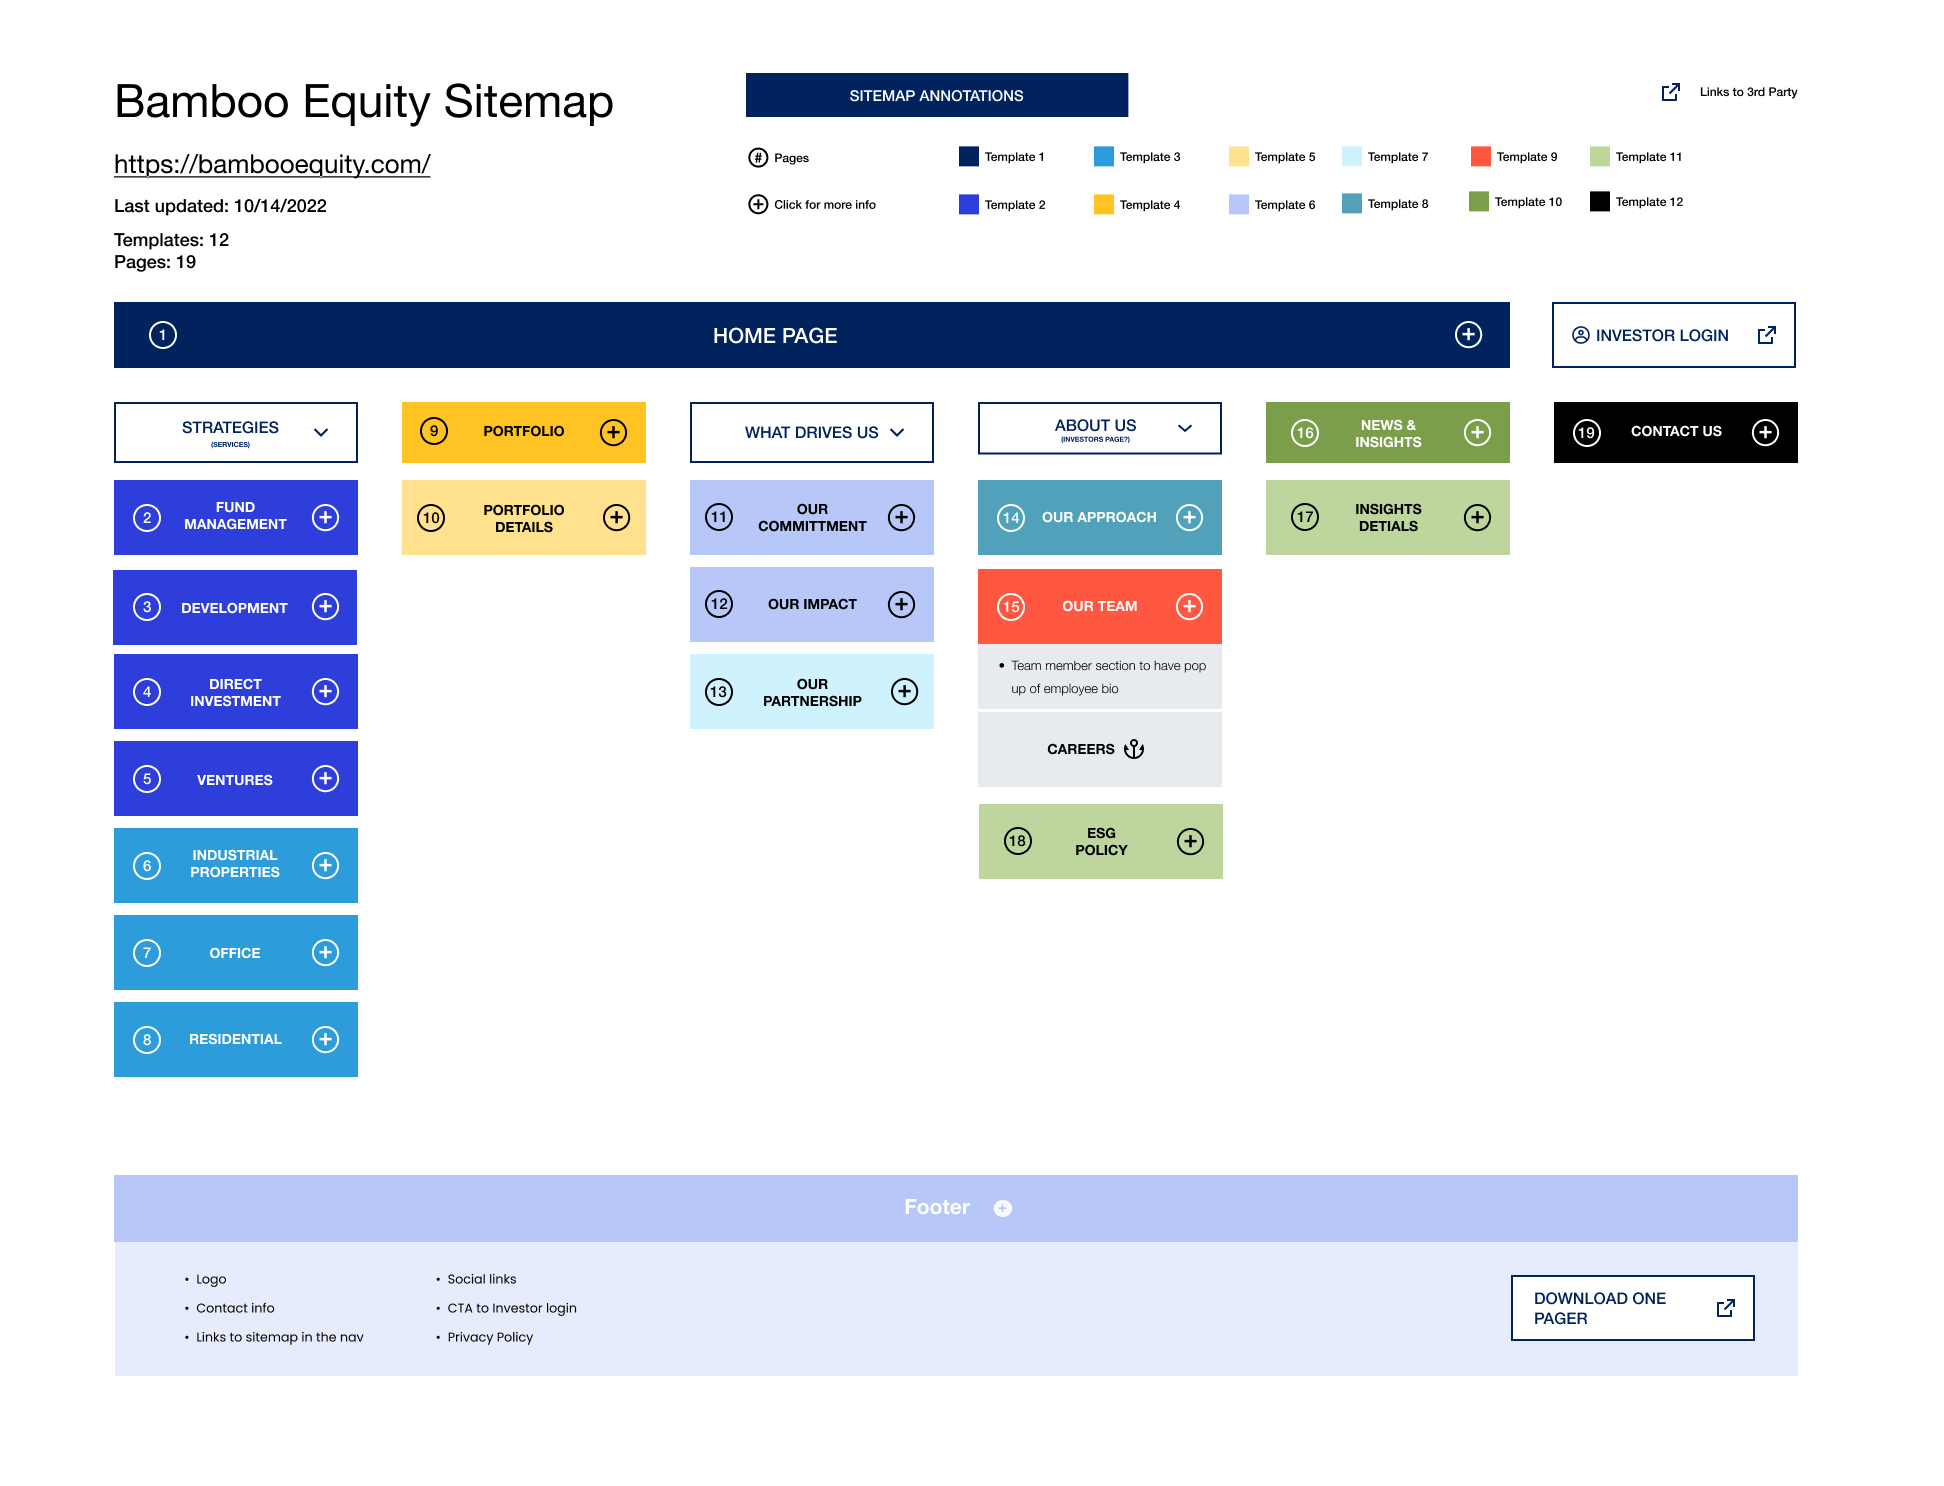Click the Template 9 red color swatch
This screenshot has height=1486, width=1944.
1480,156
